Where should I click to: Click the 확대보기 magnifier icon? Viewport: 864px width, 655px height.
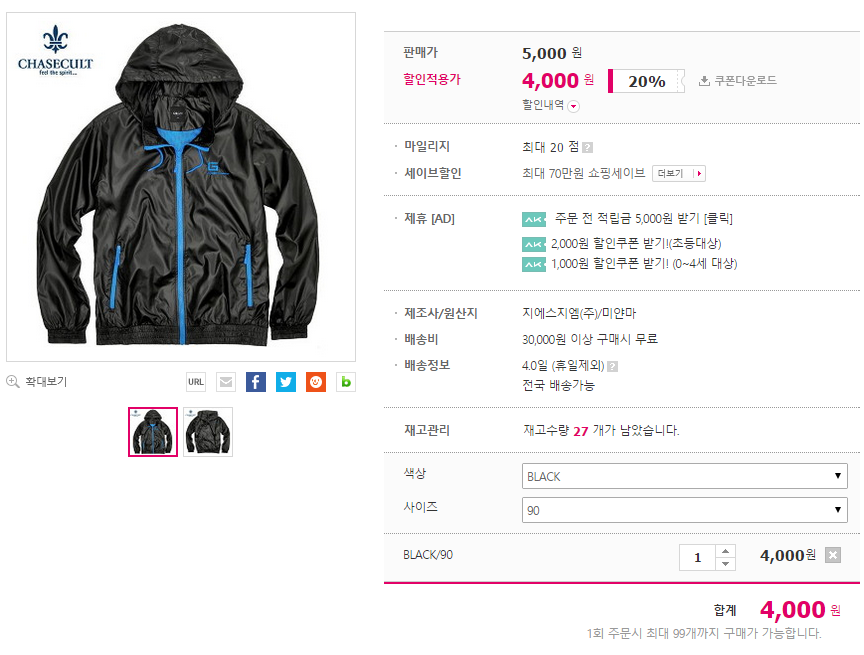pos(13,382)
